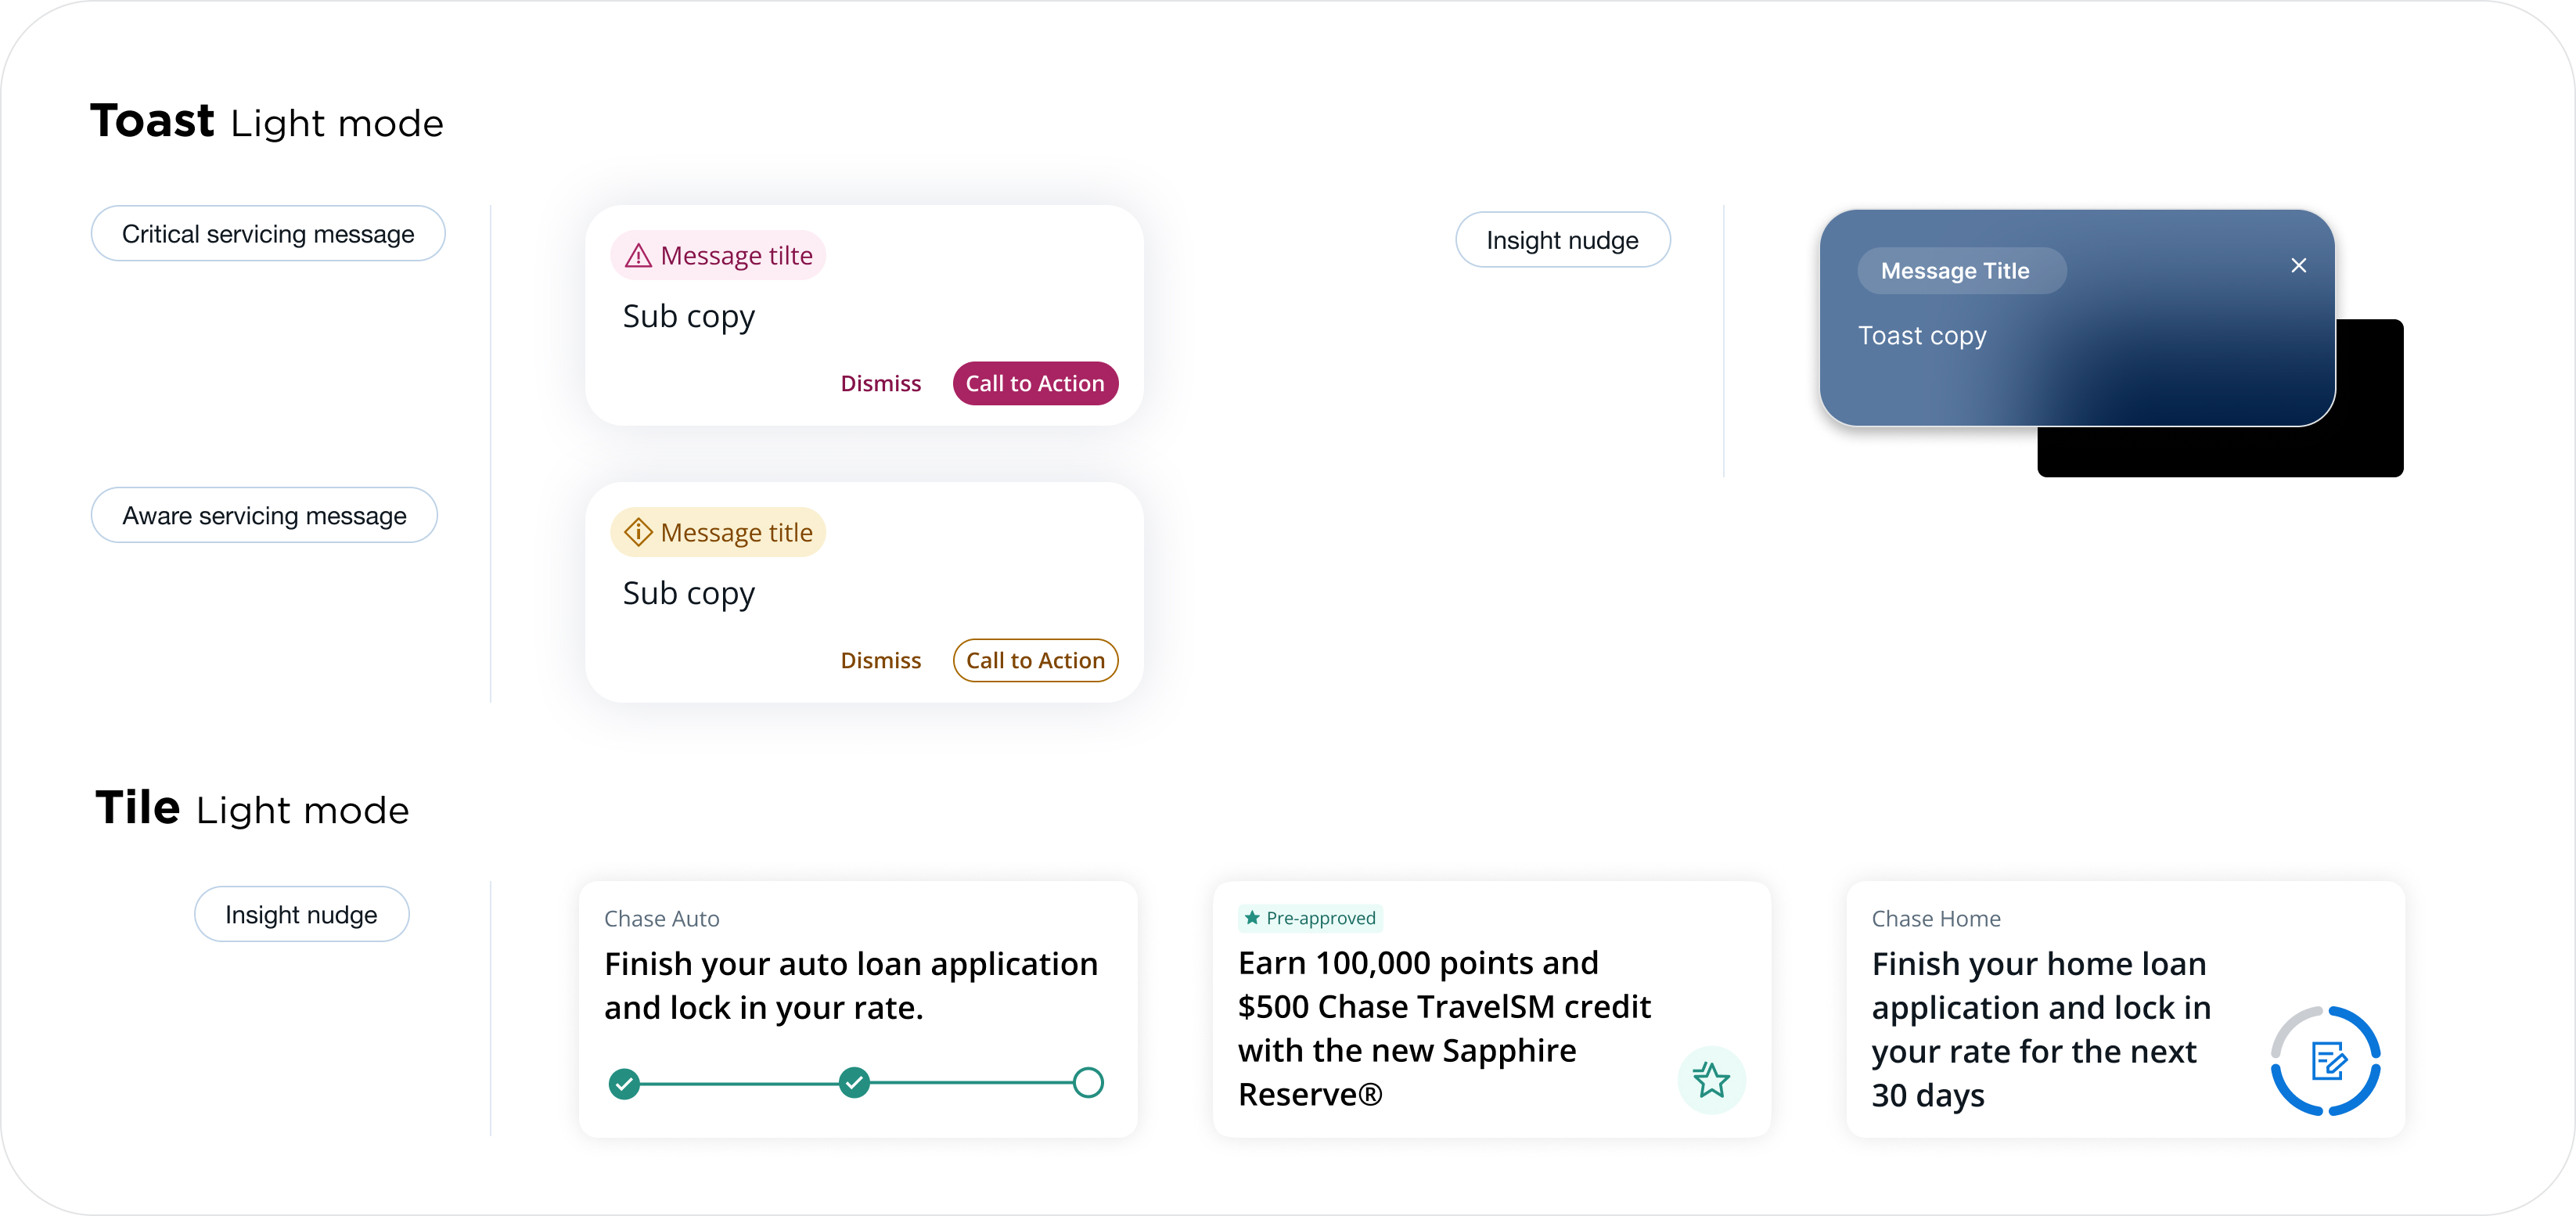Select the Insight nudge pill beside blue toast
2576x1216 pixels.
point(1562,240)
